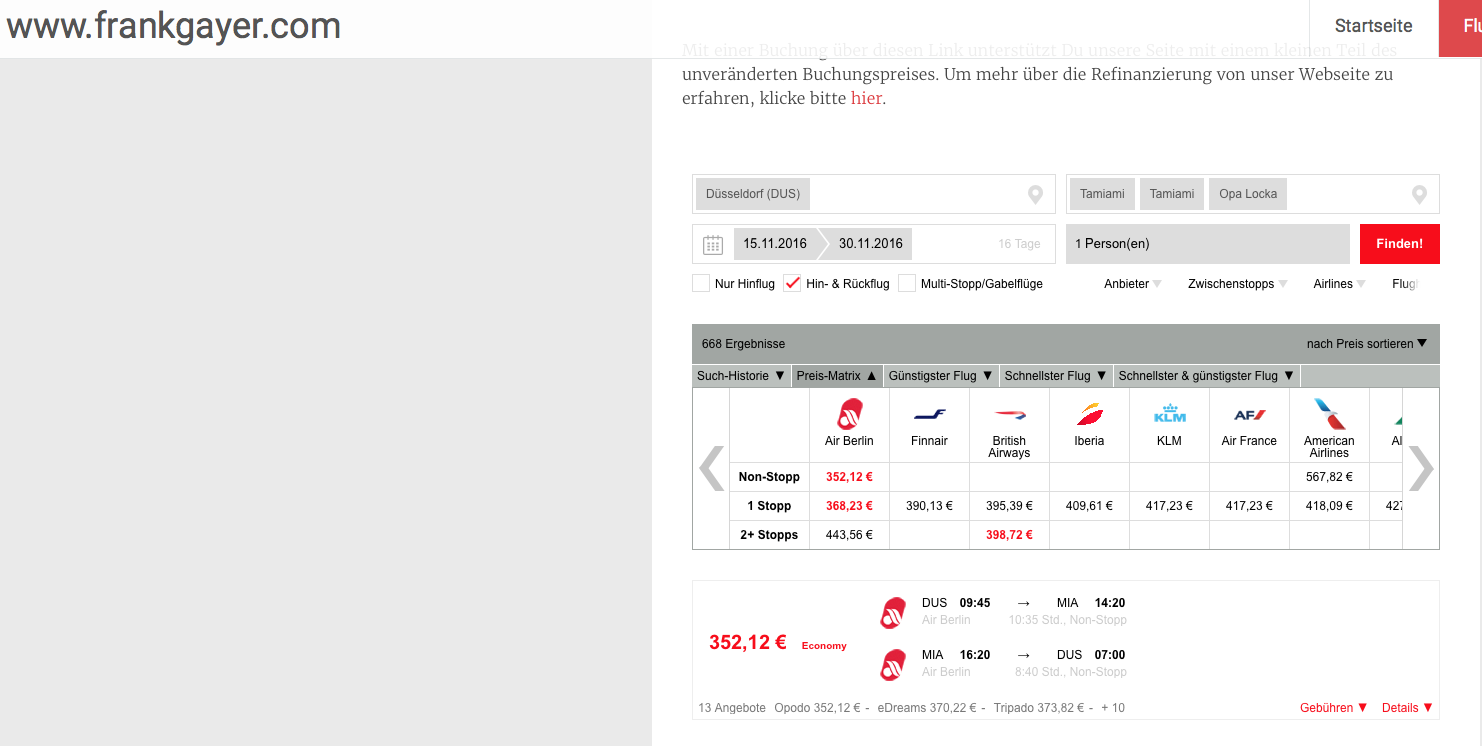1482x746 pixels.
Task: Open the Airlines filter dropdown
Action: pos(1339,284)
